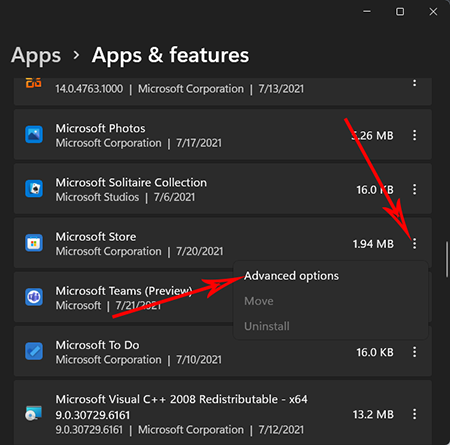This screenshot has width=450, height=445.
Task: Maximize the Settings window
Action: pyautogui.click(x=400, y=12)
